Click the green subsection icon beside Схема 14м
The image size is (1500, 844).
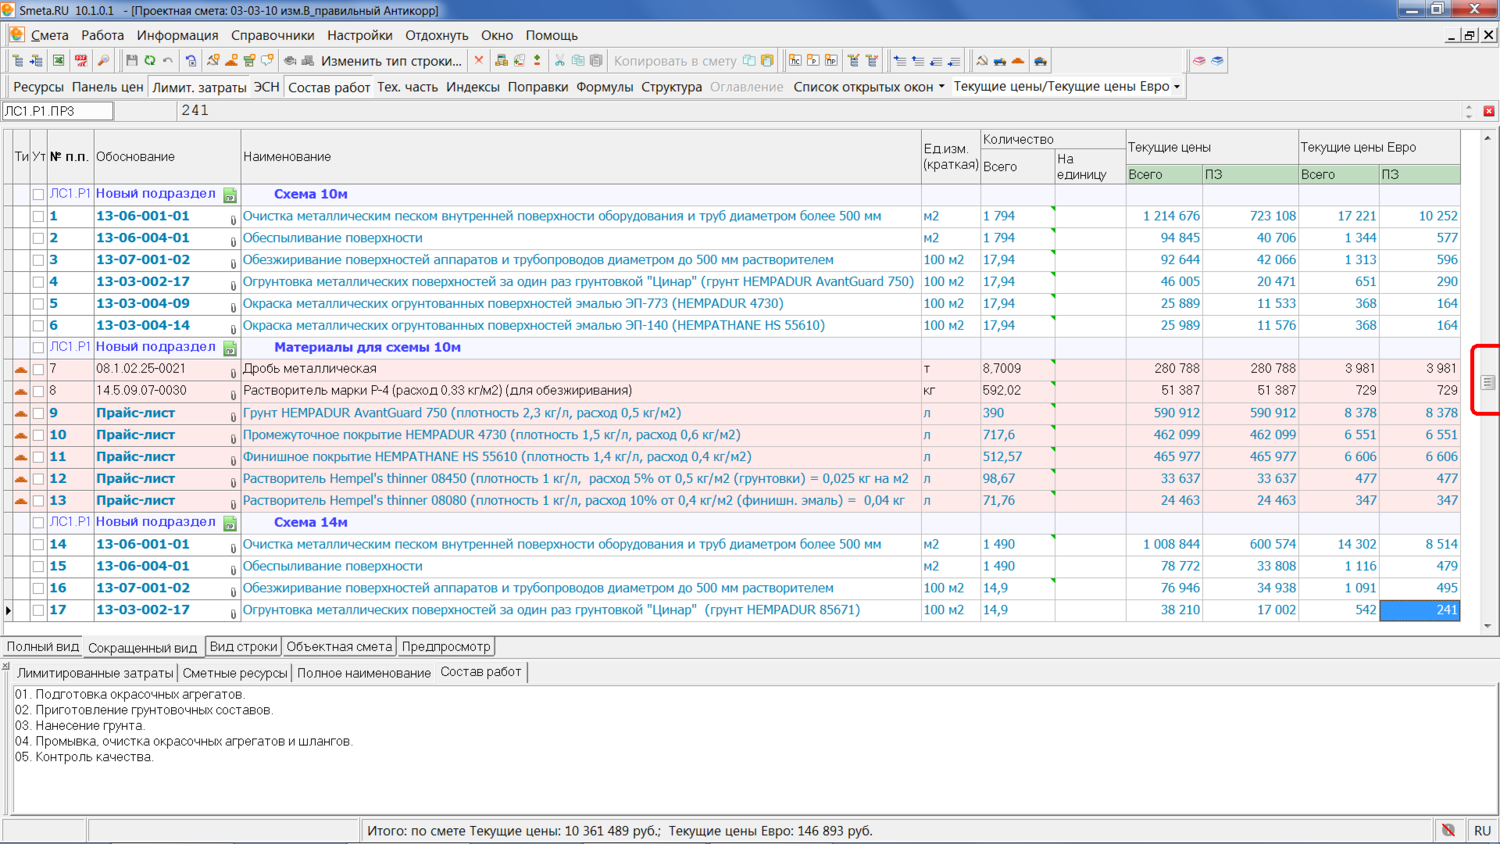pos(230,523)
